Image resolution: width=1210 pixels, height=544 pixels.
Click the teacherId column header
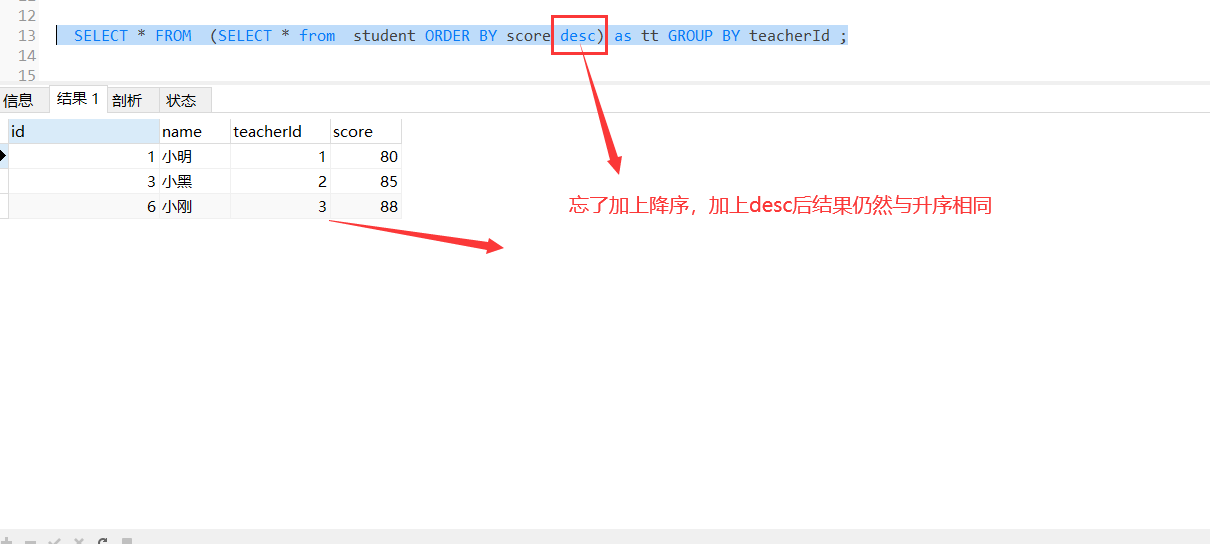tap(280, 131)
